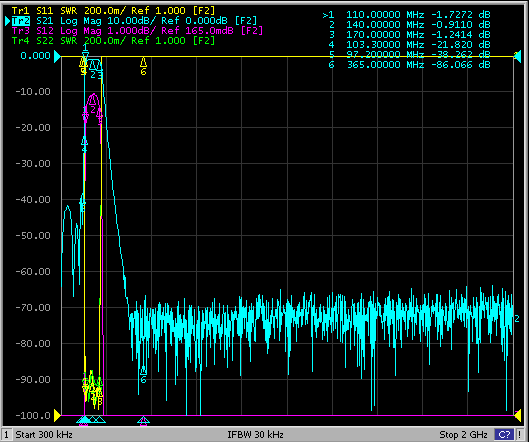This screenshot has width=529, height=442.
Task: Click the cyan triangle at top right edge
Action: [x=517, y=56]
